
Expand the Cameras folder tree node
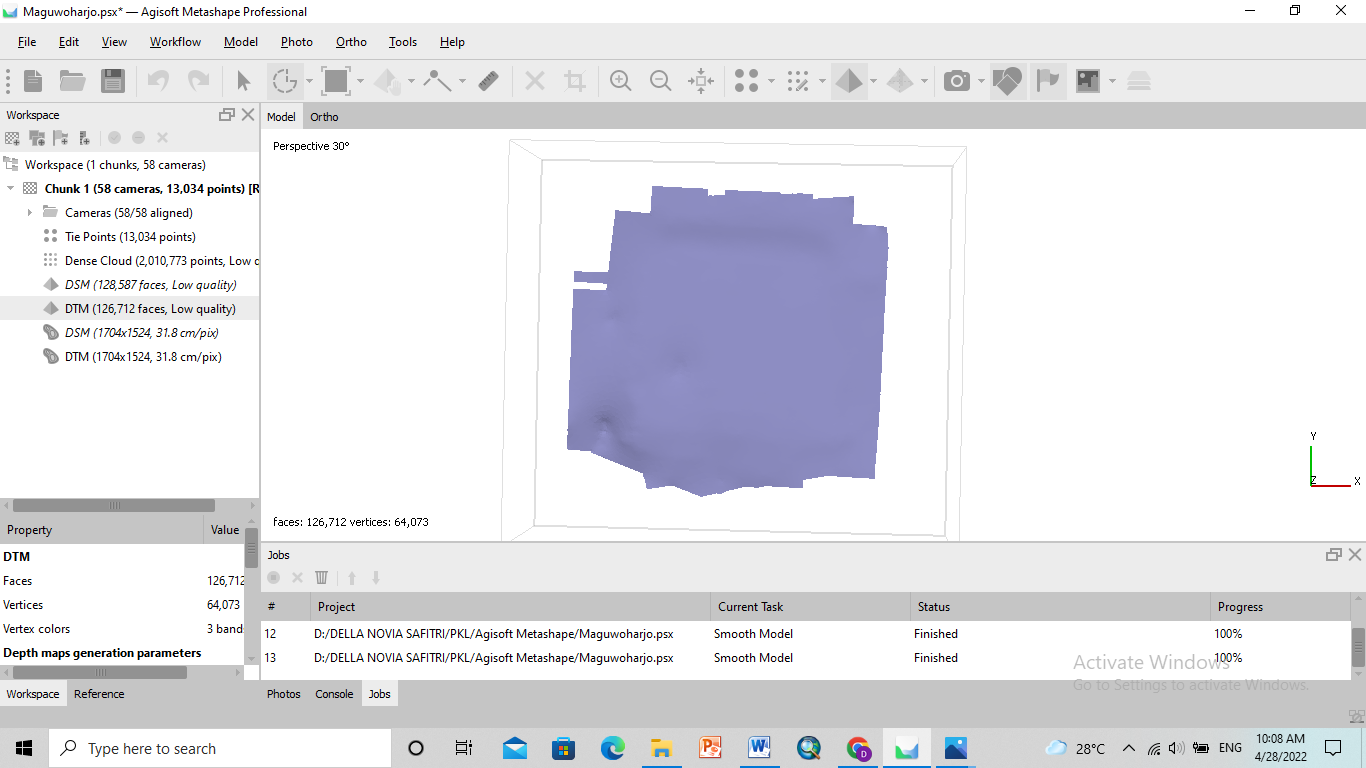click(30, 212)
